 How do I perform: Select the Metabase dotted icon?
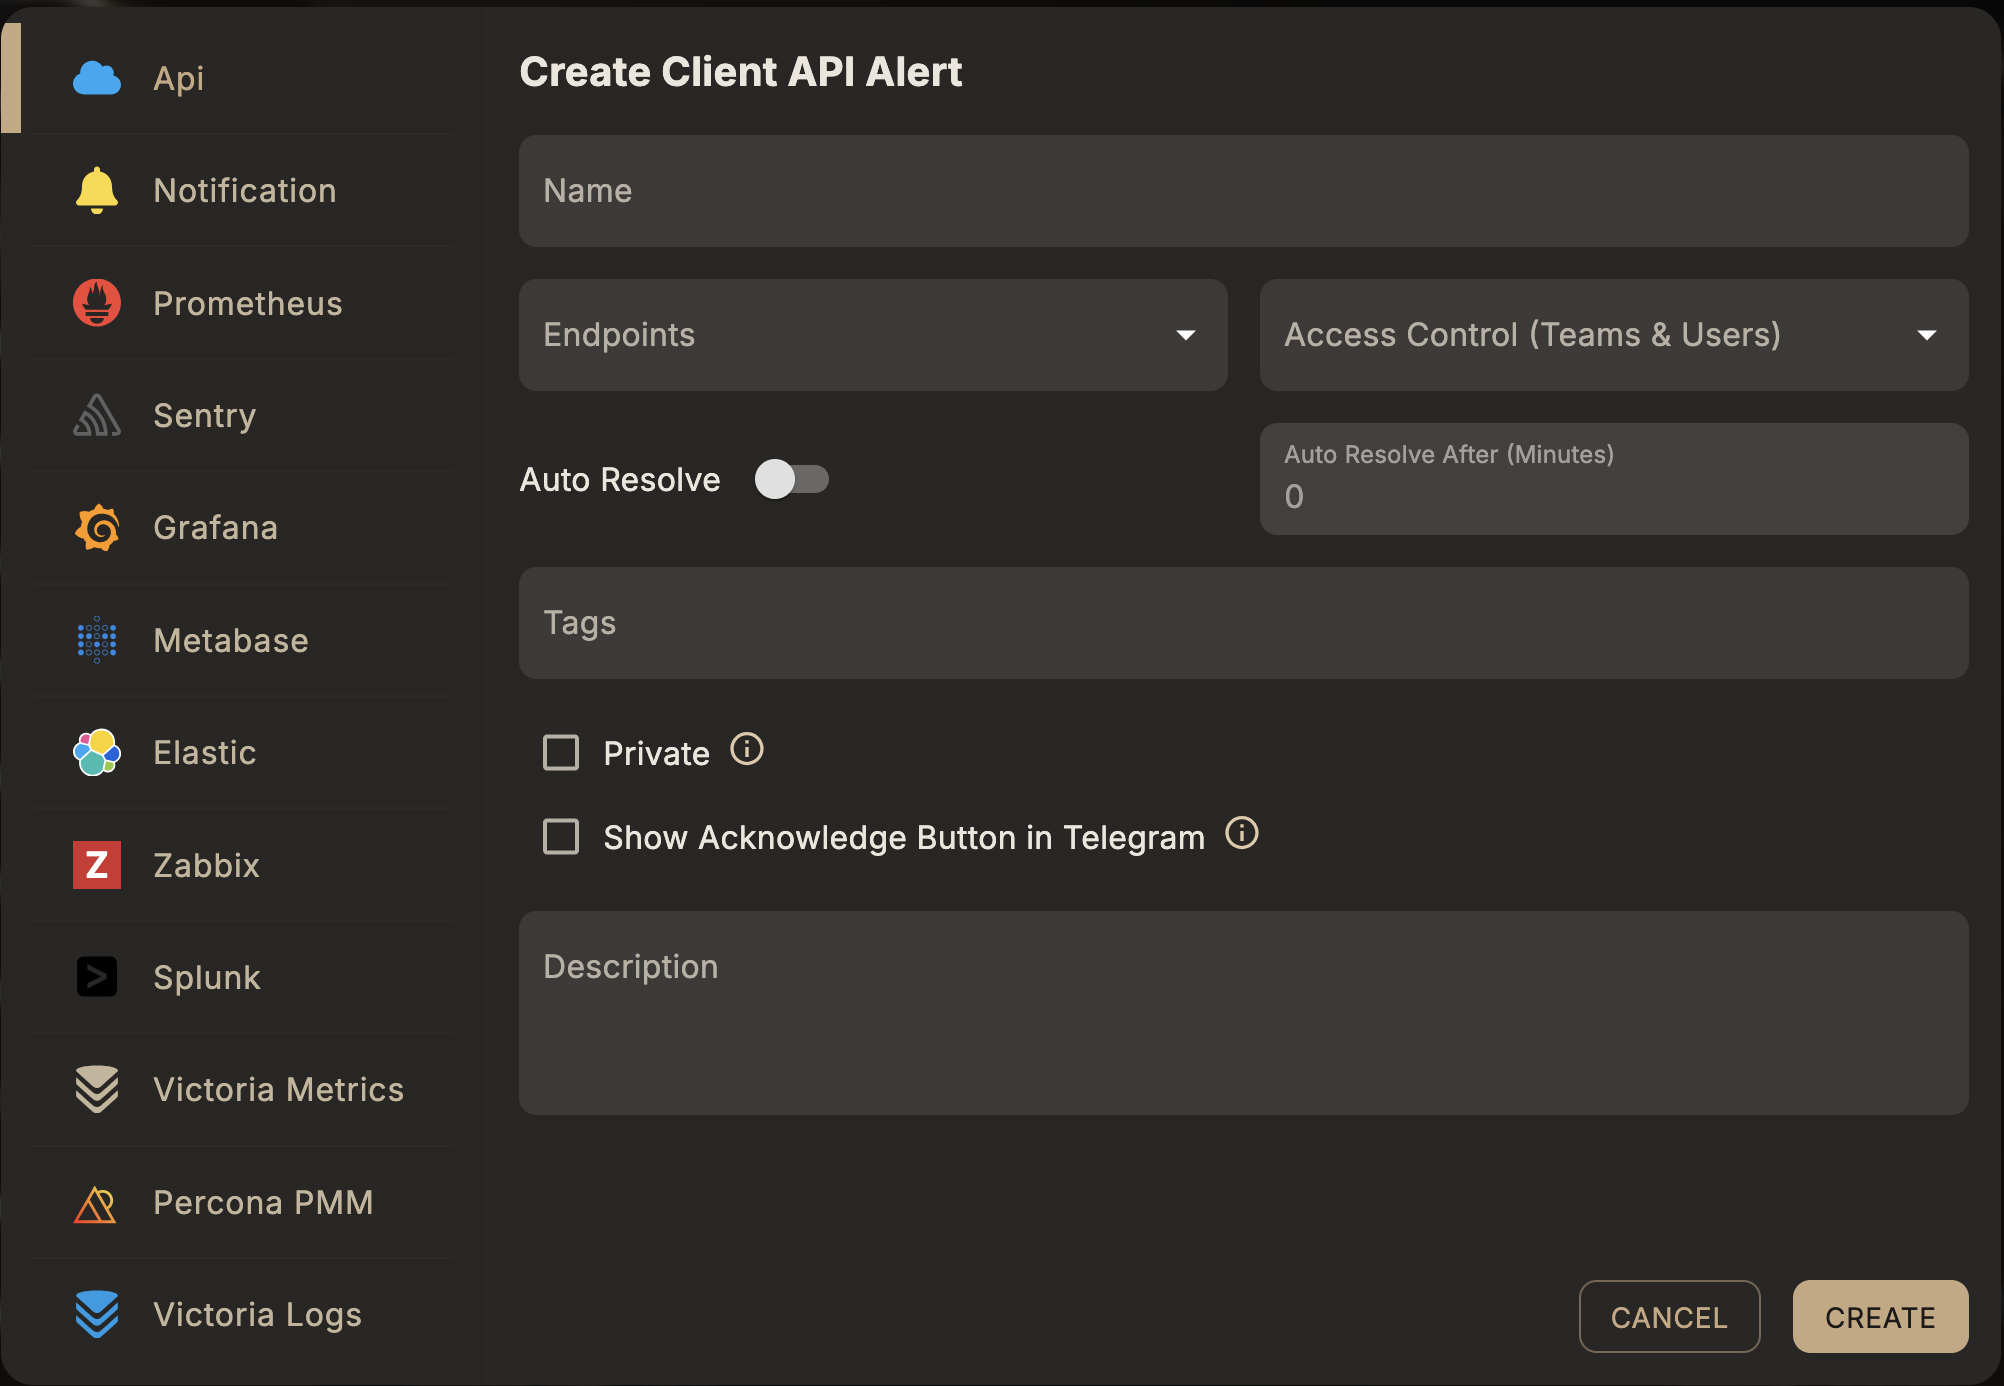(97, 640)
